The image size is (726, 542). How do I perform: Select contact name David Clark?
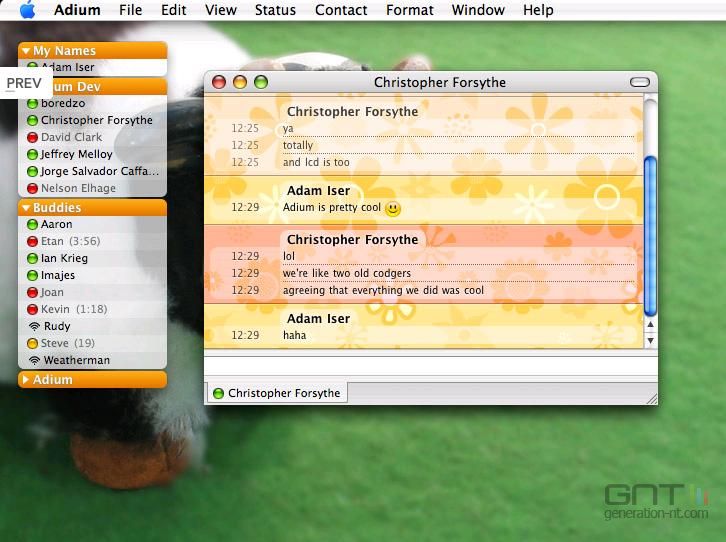tap(71, 137)
